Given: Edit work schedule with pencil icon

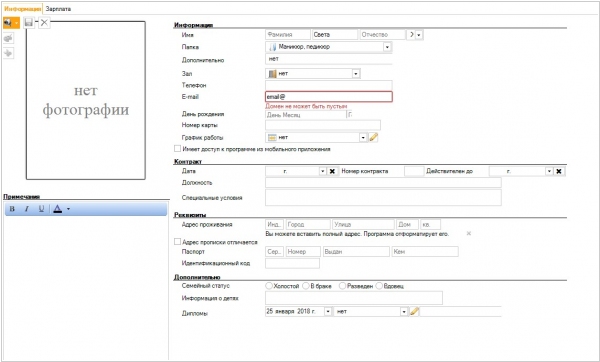Looking at the screenshot, I should (x=373, y=137).
